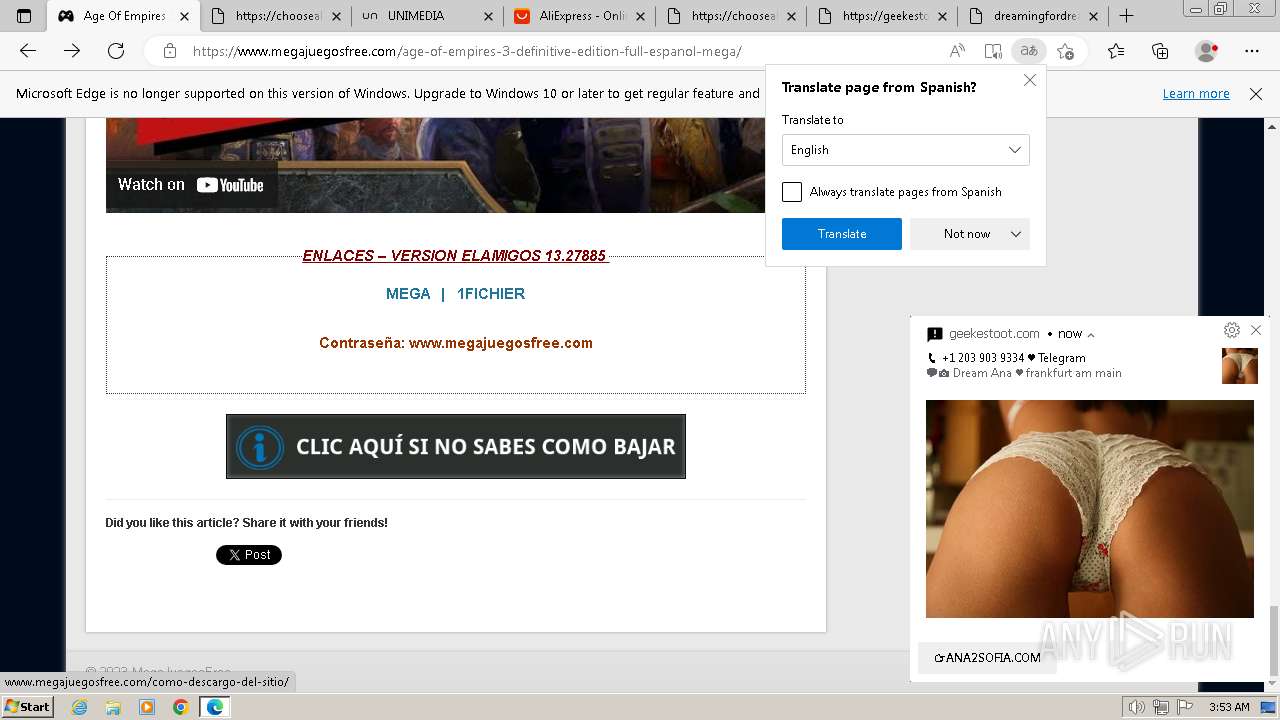
Task: Click the ENLACES – VERSION ELAMIGOS heading
Action: [455, 256]
